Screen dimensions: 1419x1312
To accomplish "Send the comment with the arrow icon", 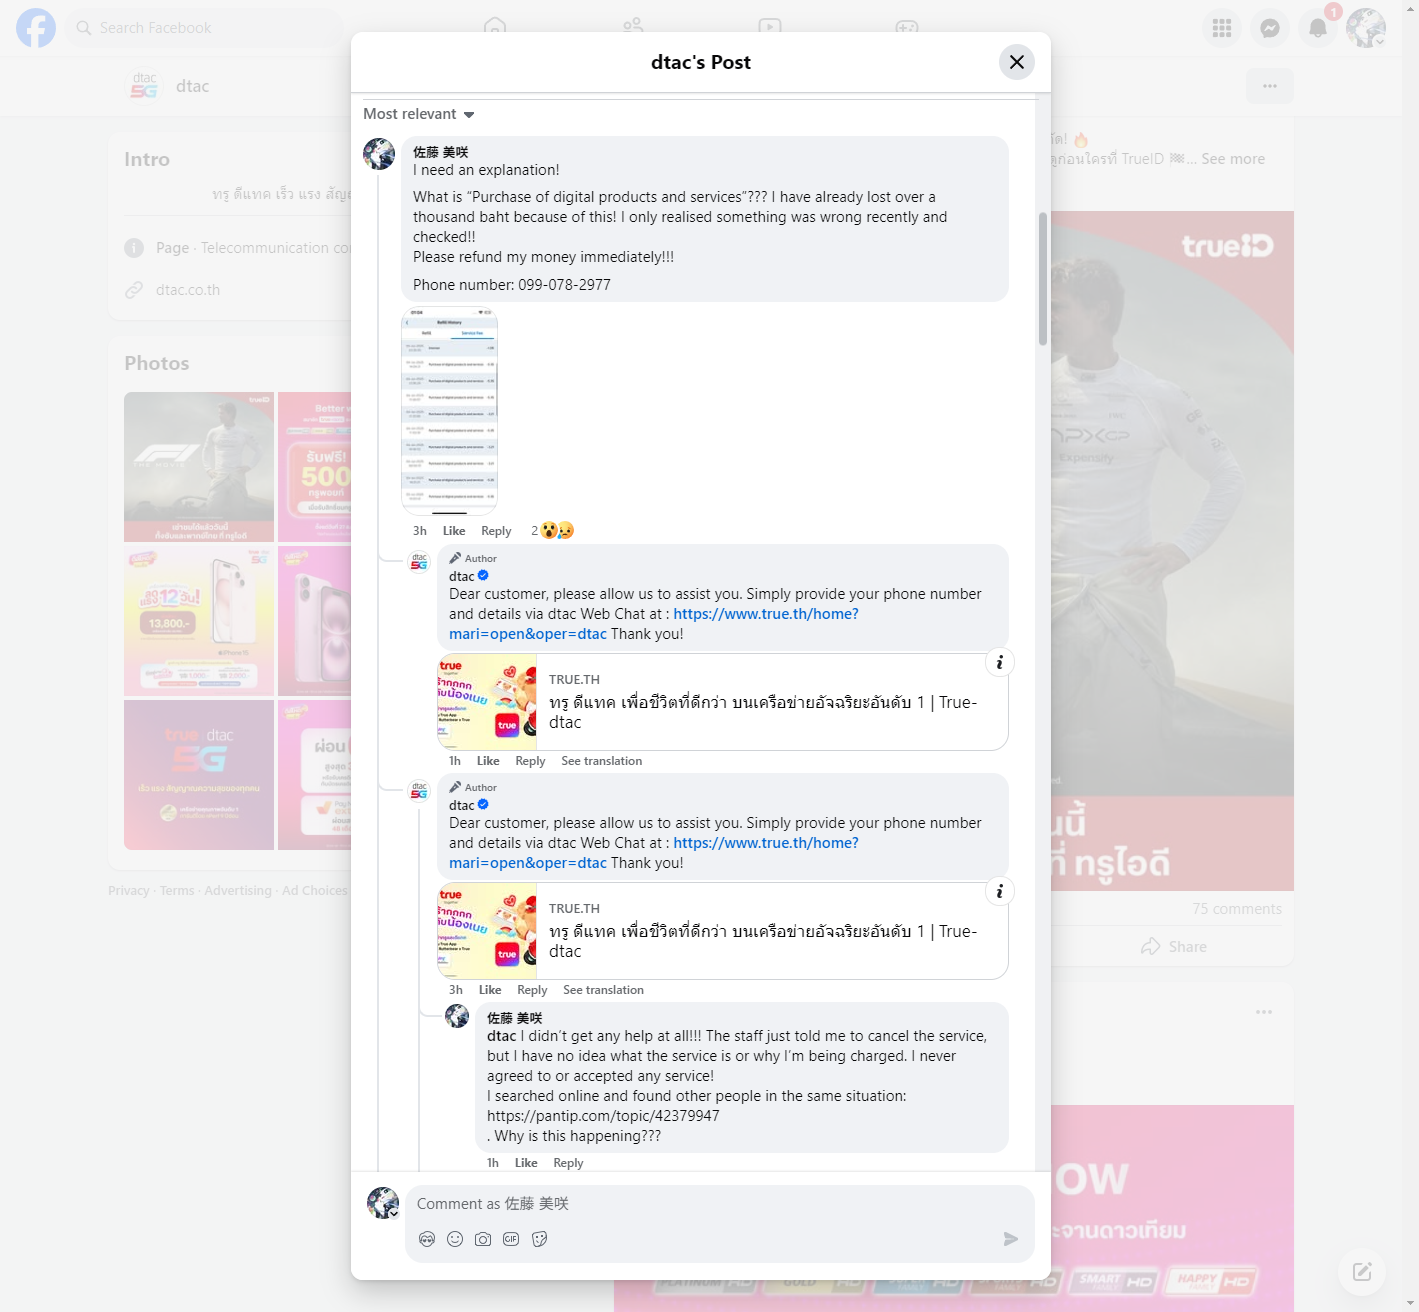I will [1011, 1239].
